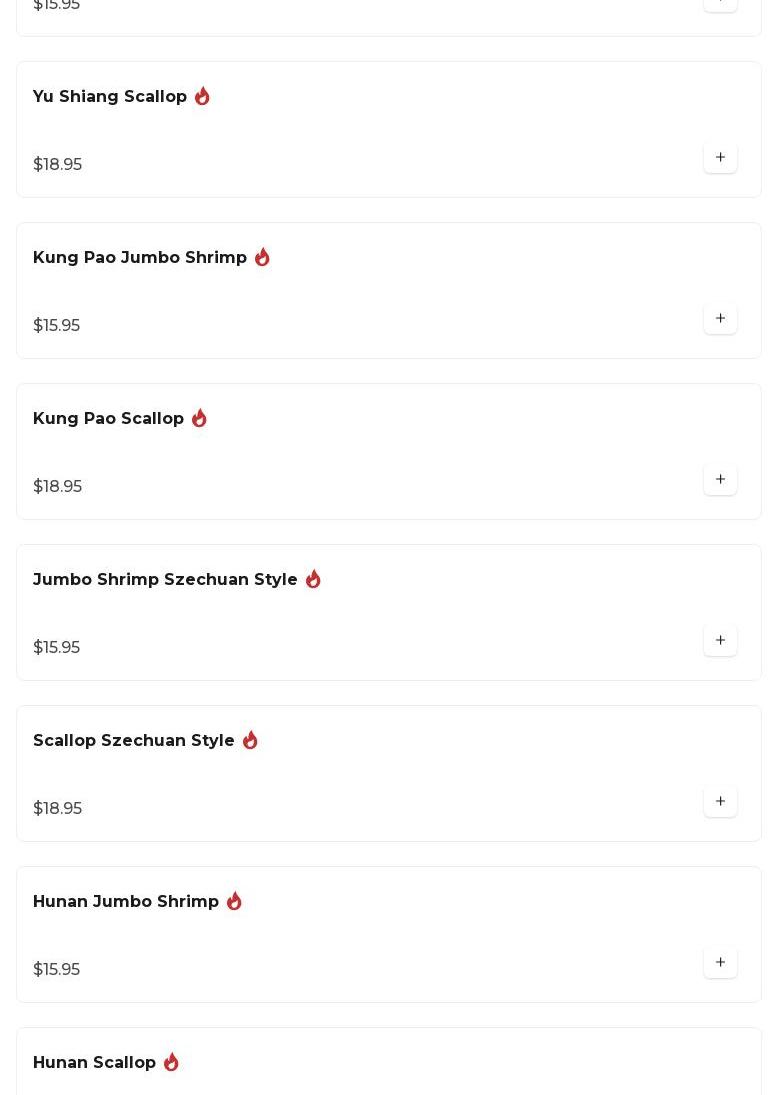Select the Kung Pao Scallop $18.95 price
778x1095 pixels.
coord(57,486)
